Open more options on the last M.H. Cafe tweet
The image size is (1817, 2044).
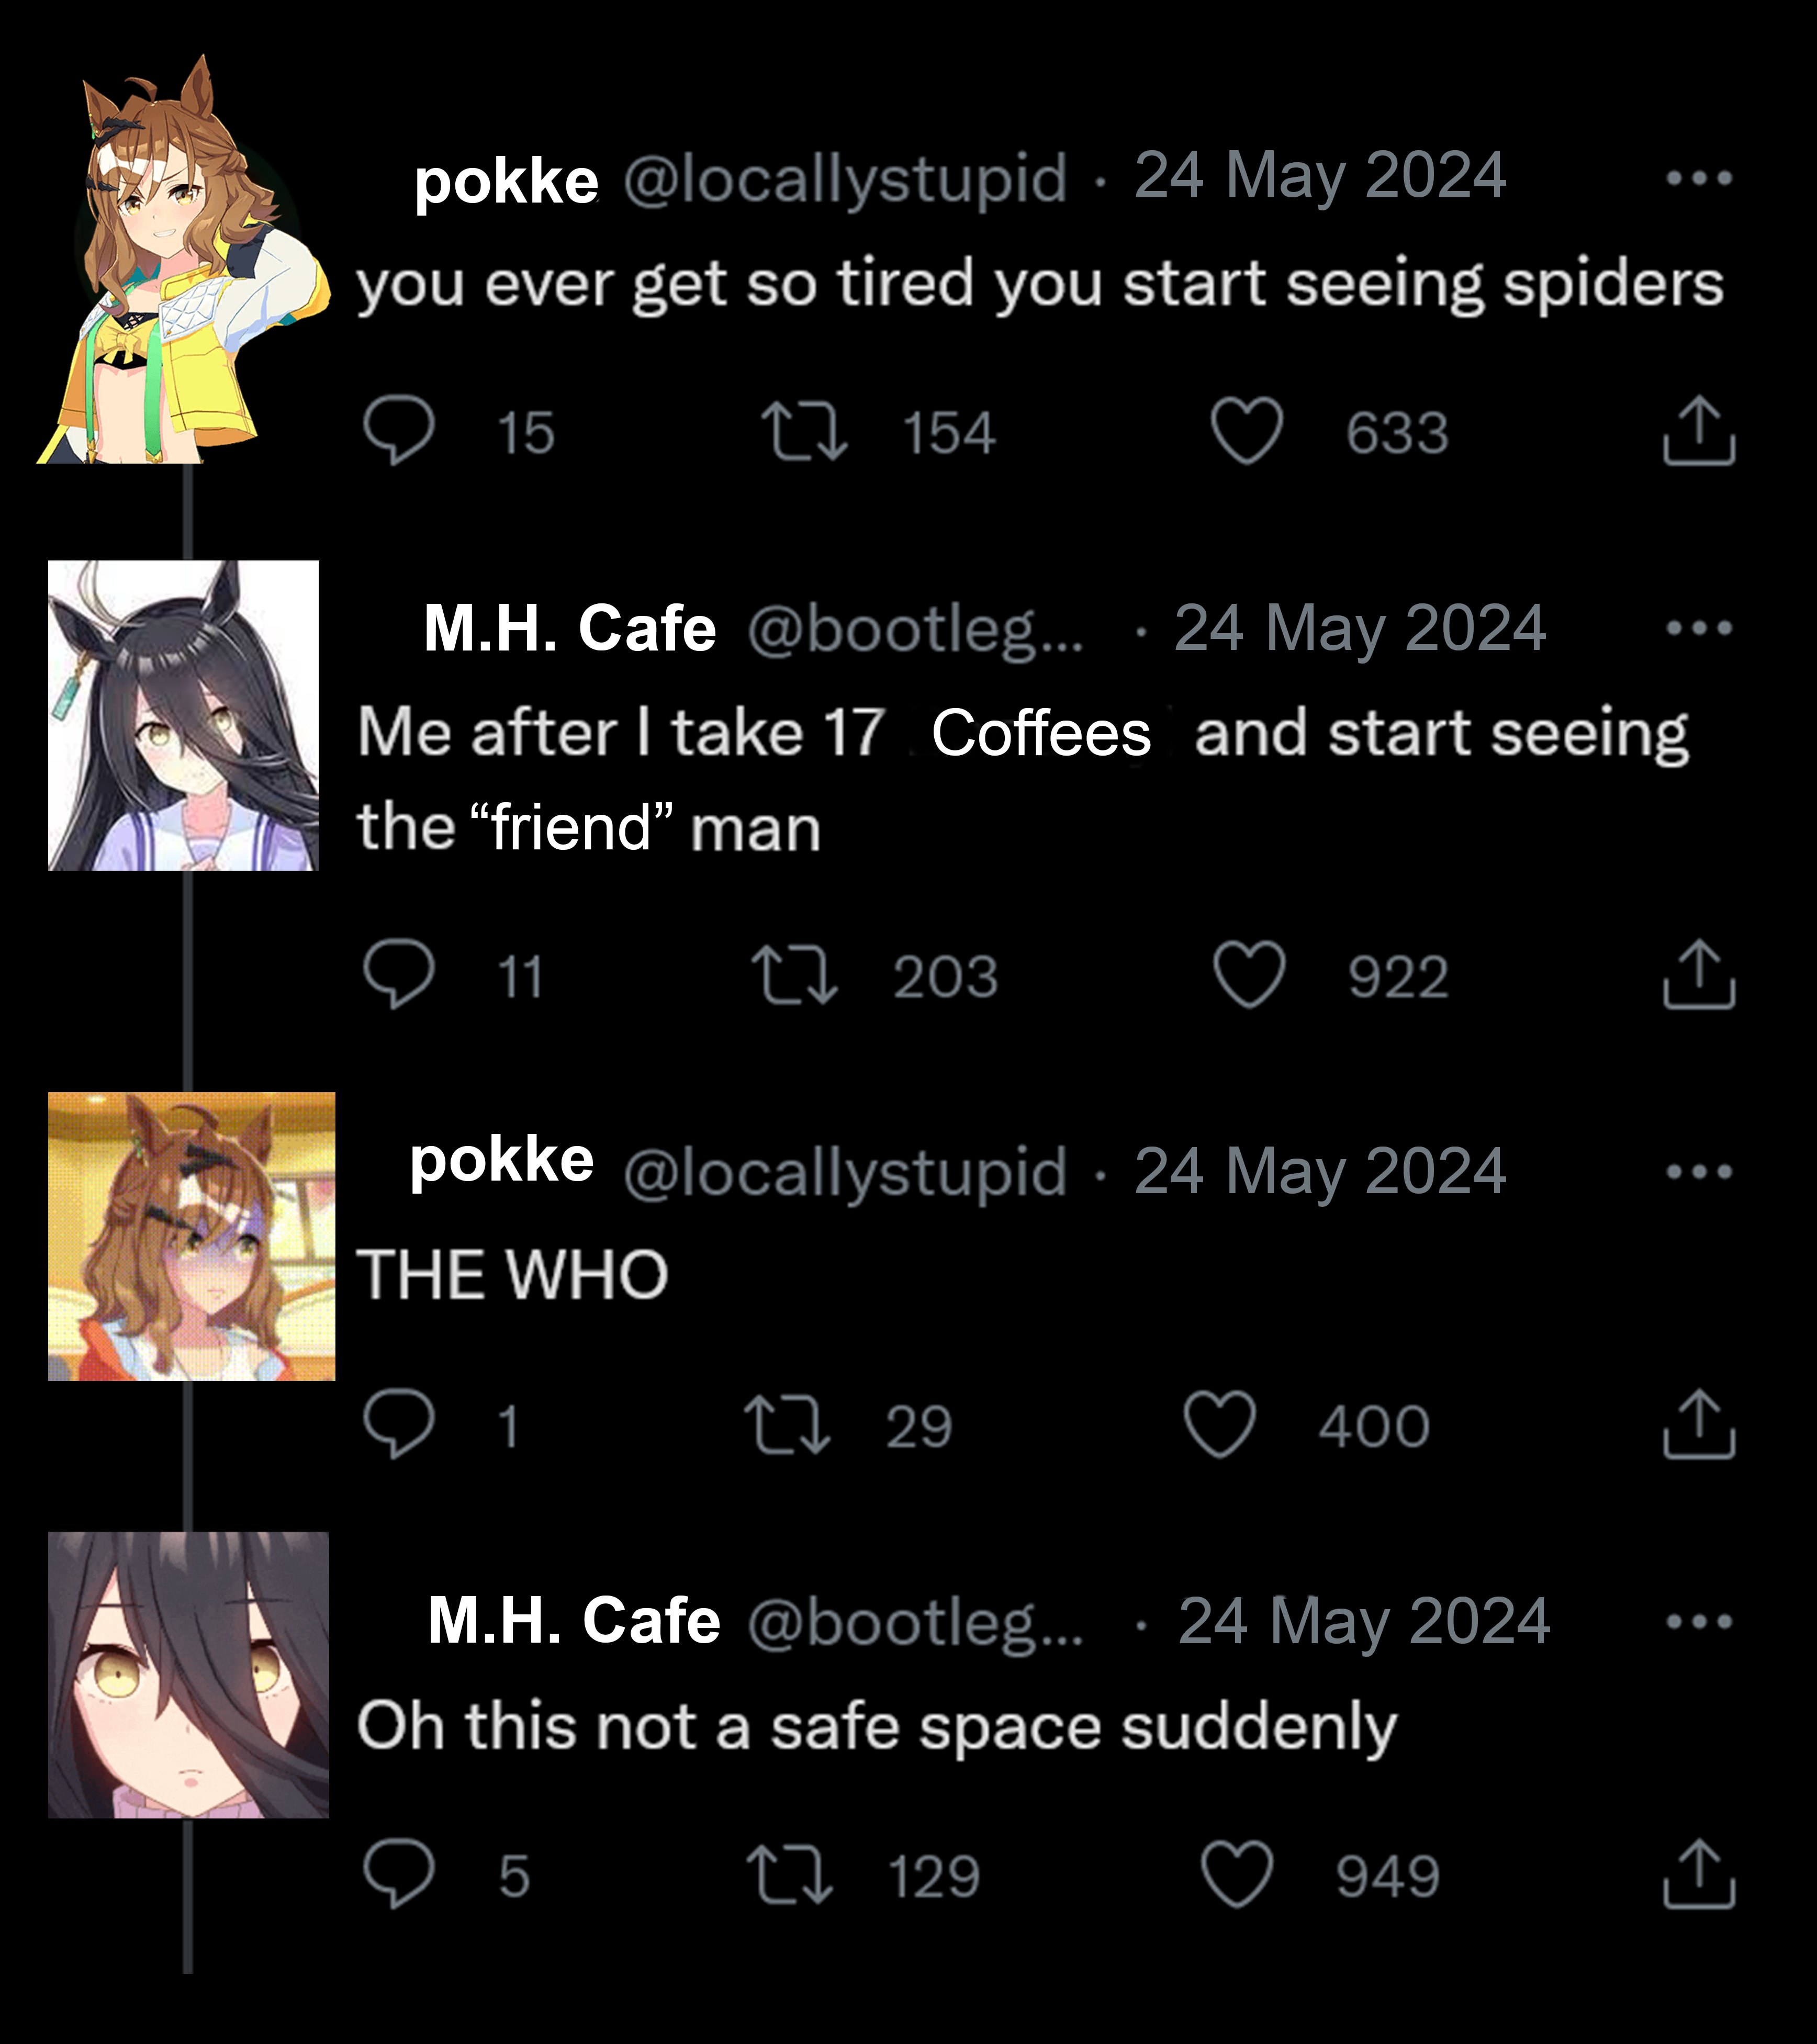point(1699,1621)
